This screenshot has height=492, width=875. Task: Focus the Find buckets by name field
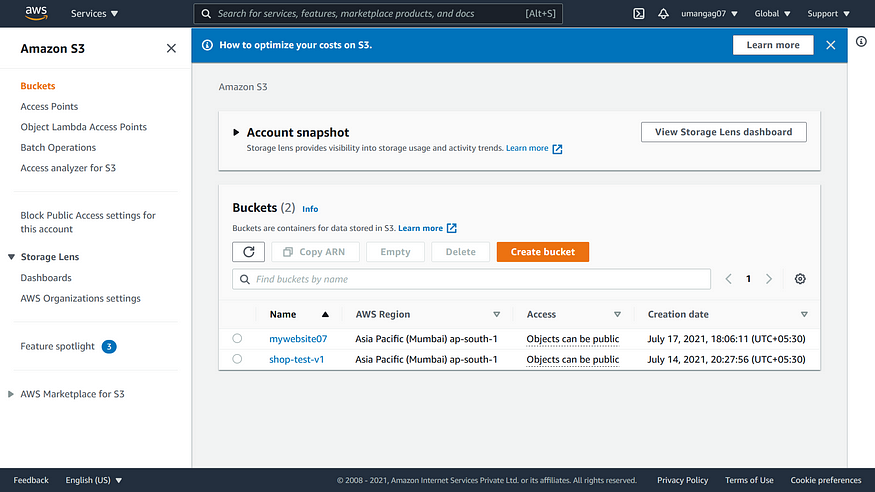point(472,279)
